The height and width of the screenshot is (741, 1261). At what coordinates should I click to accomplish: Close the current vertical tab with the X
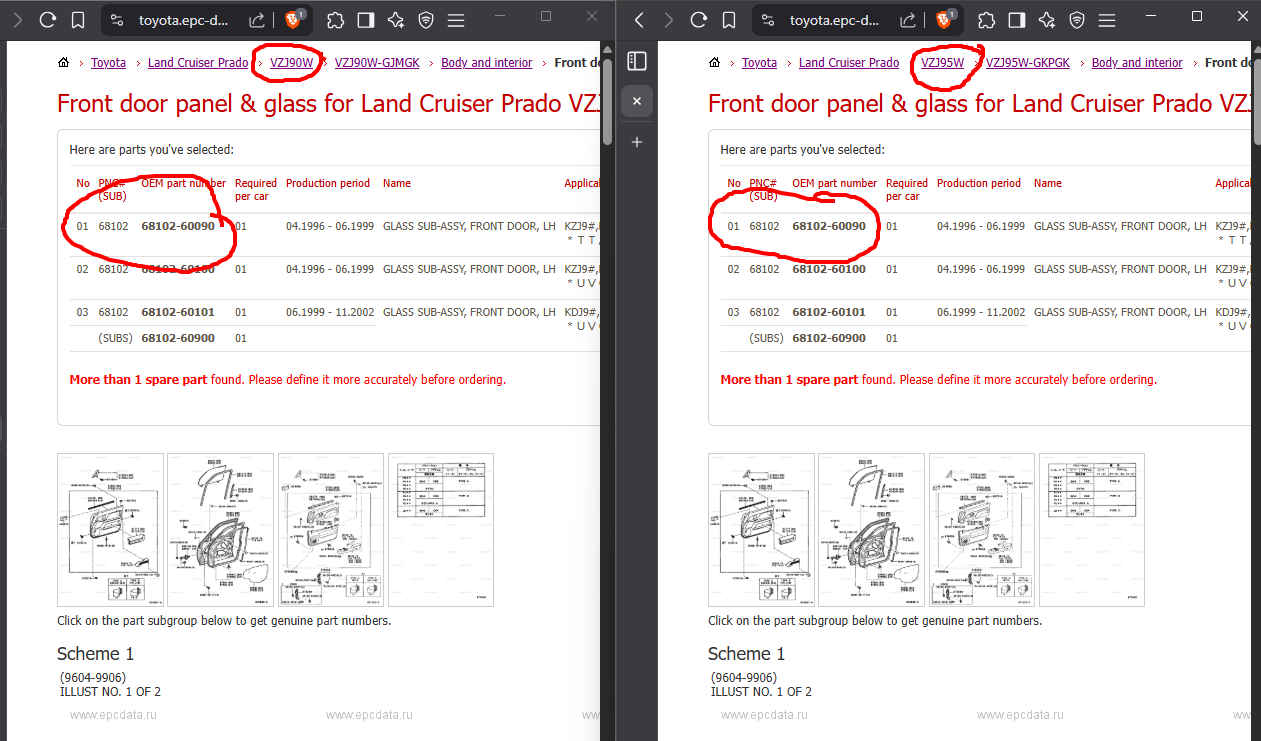pos(637,101)
